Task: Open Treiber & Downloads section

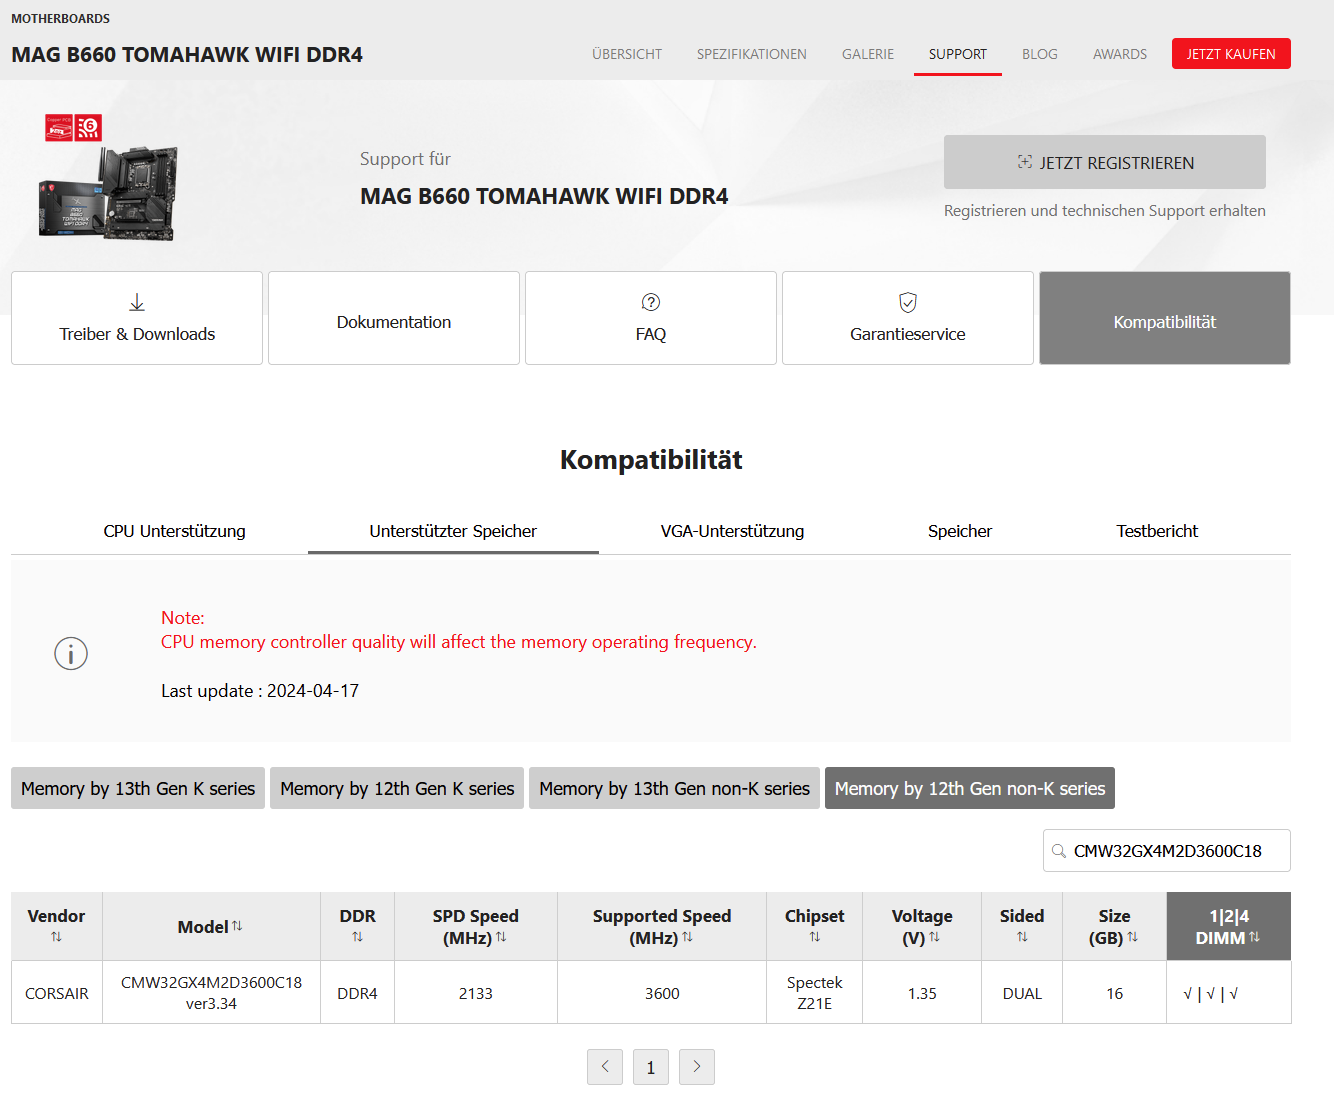Action: pyautogui.click(x=137, y=318)
